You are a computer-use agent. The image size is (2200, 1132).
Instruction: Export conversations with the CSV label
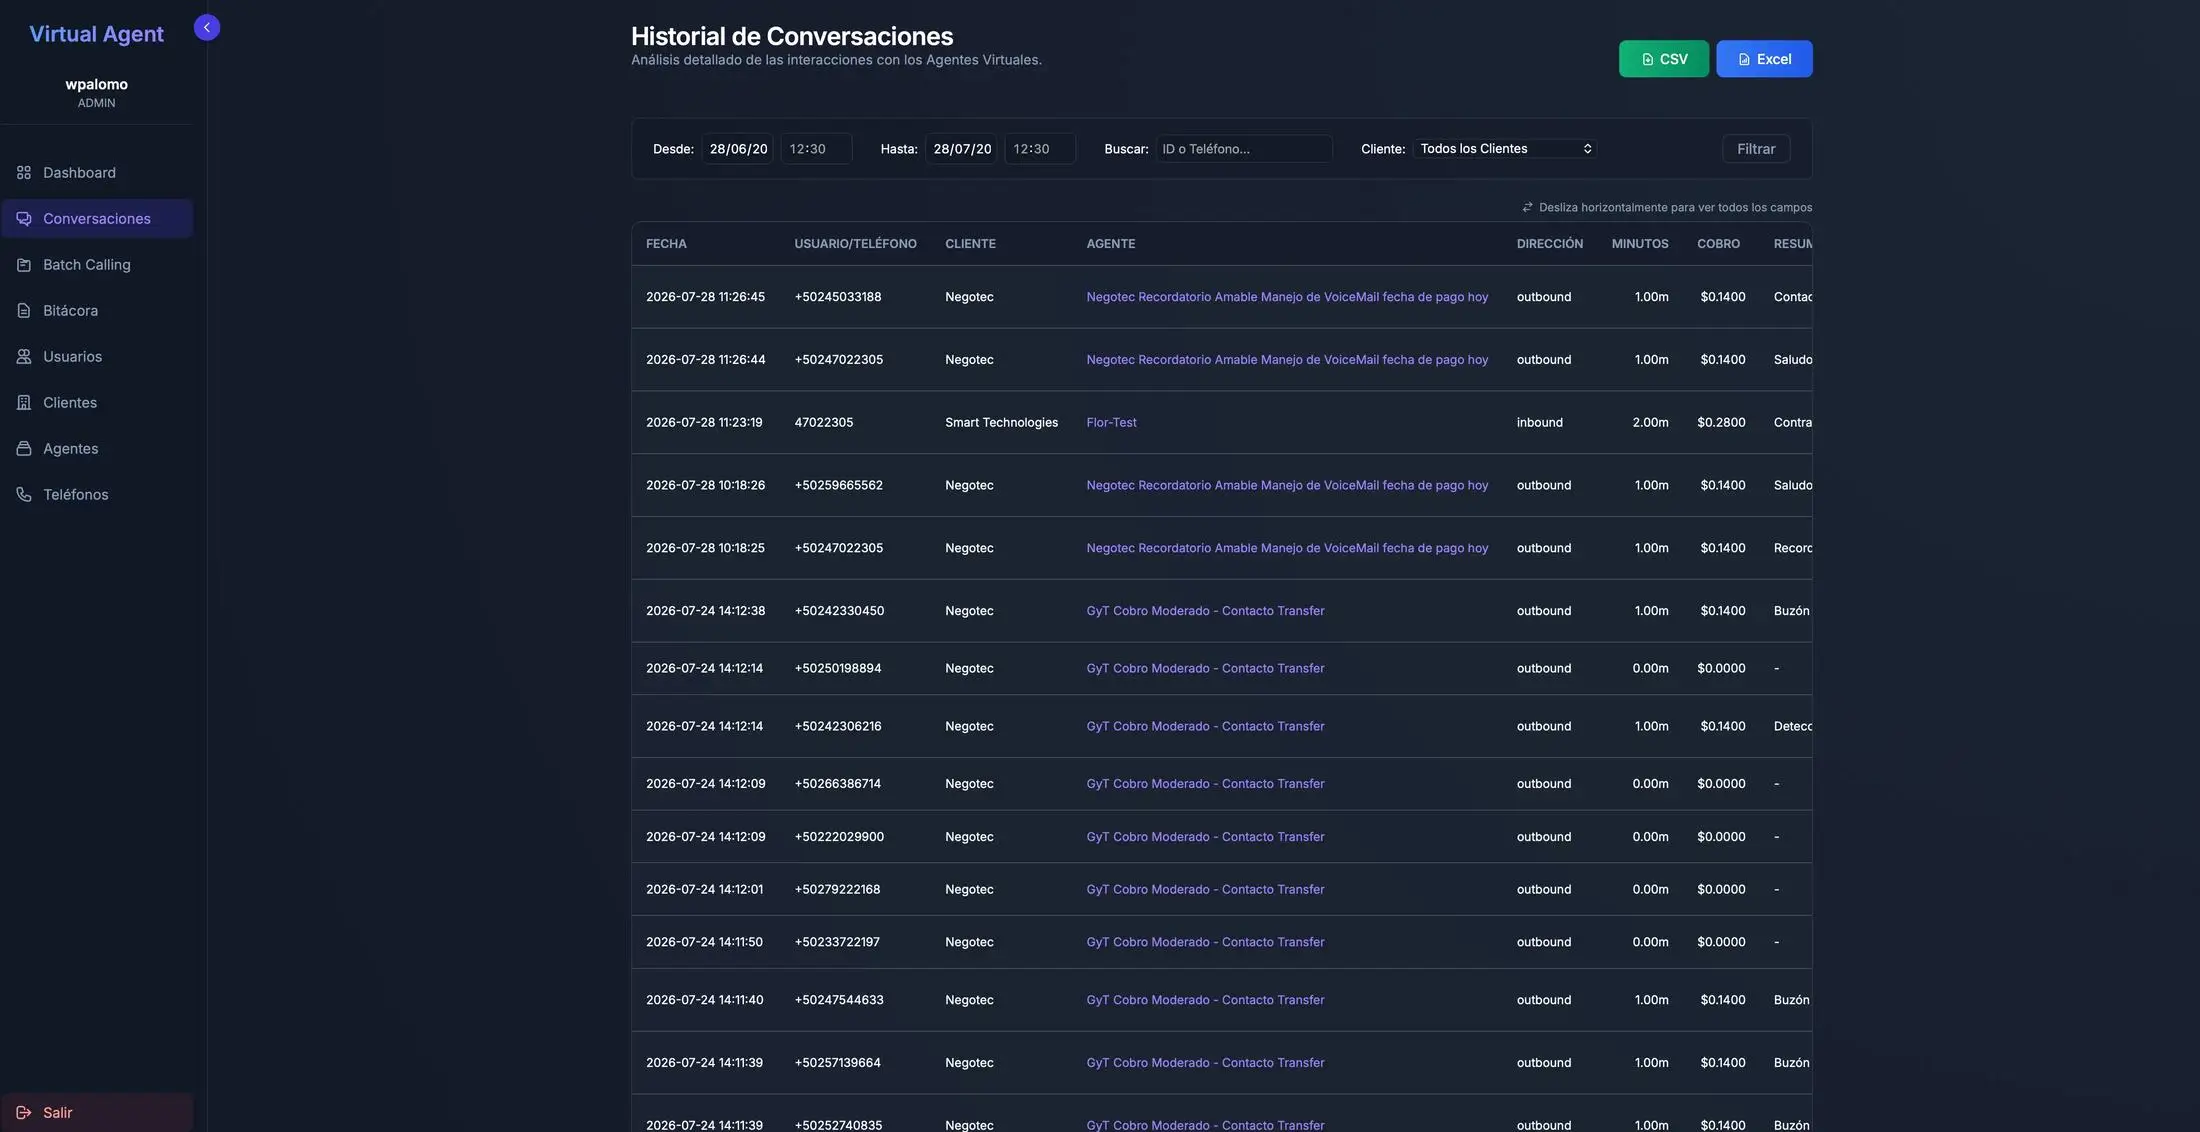click(x=1673, y=59)
